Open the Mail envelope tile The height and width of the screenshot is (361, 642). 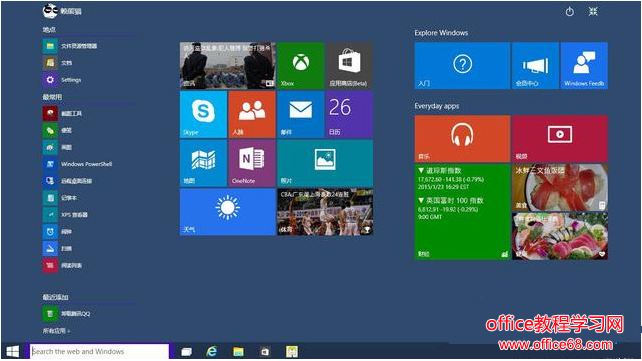[301, 114]
